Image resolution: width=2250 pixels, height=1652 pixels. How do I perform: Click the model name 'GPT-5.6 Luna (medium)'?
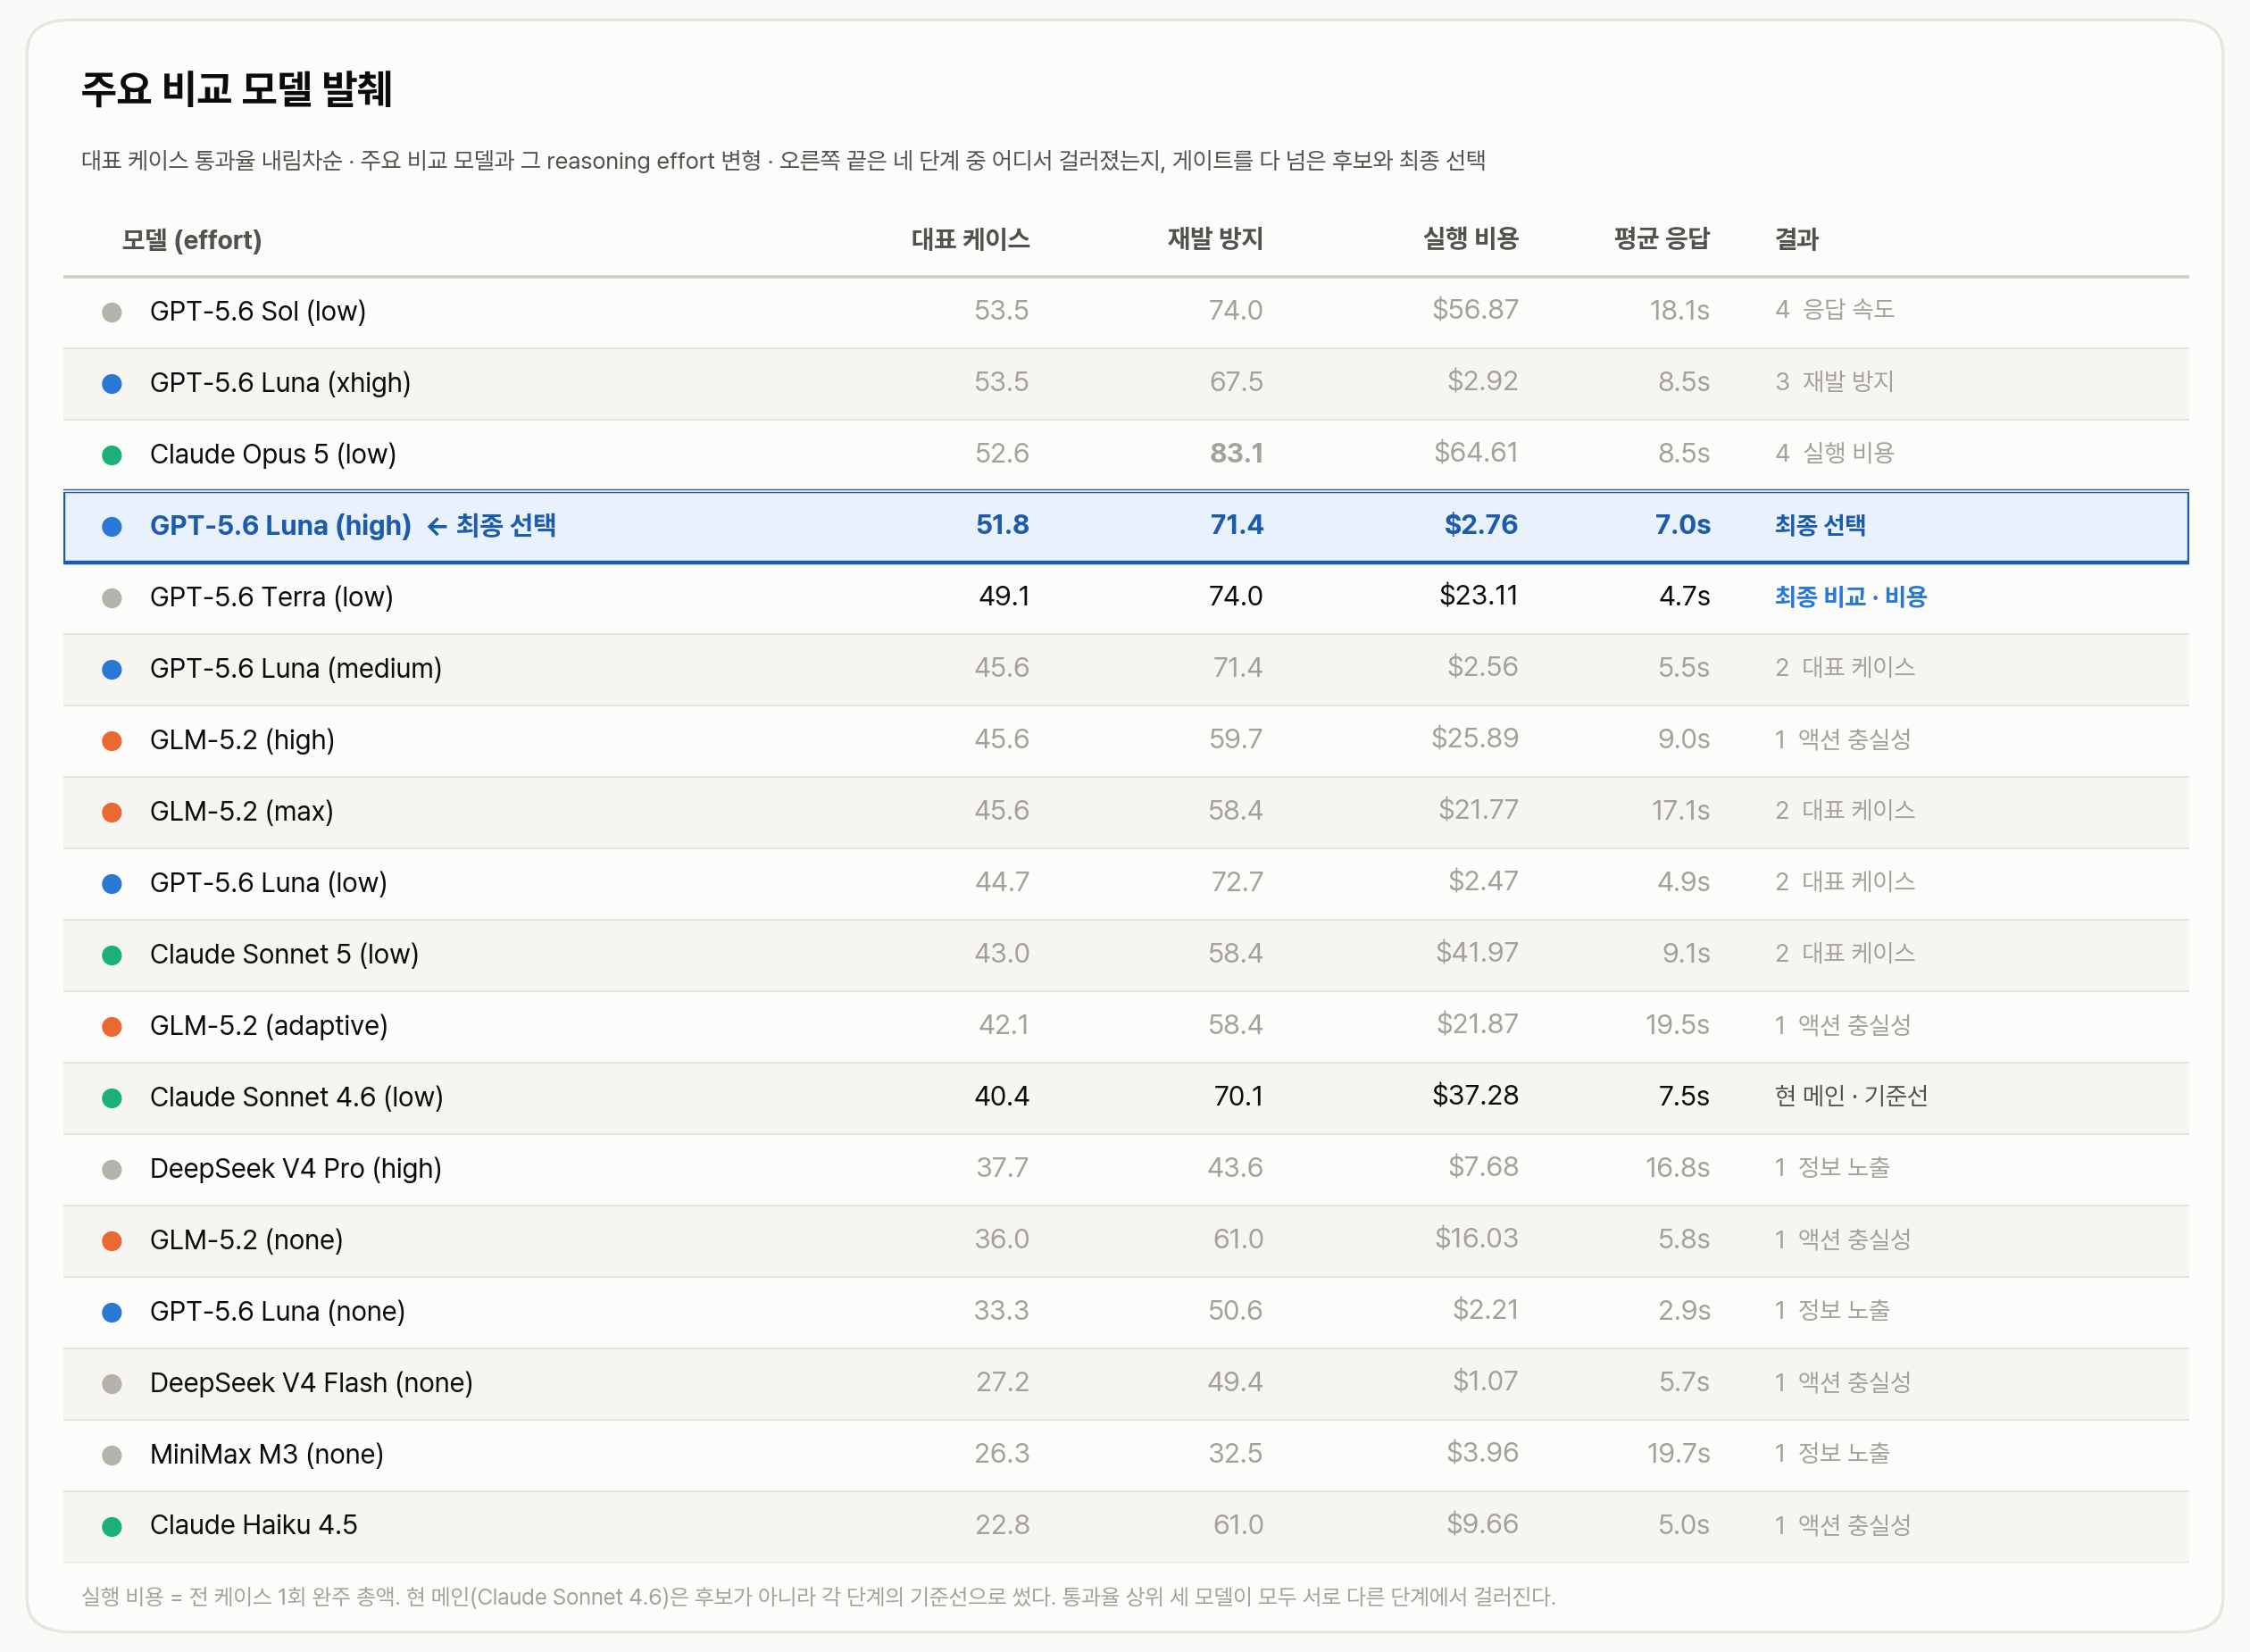tap(296, 668)
